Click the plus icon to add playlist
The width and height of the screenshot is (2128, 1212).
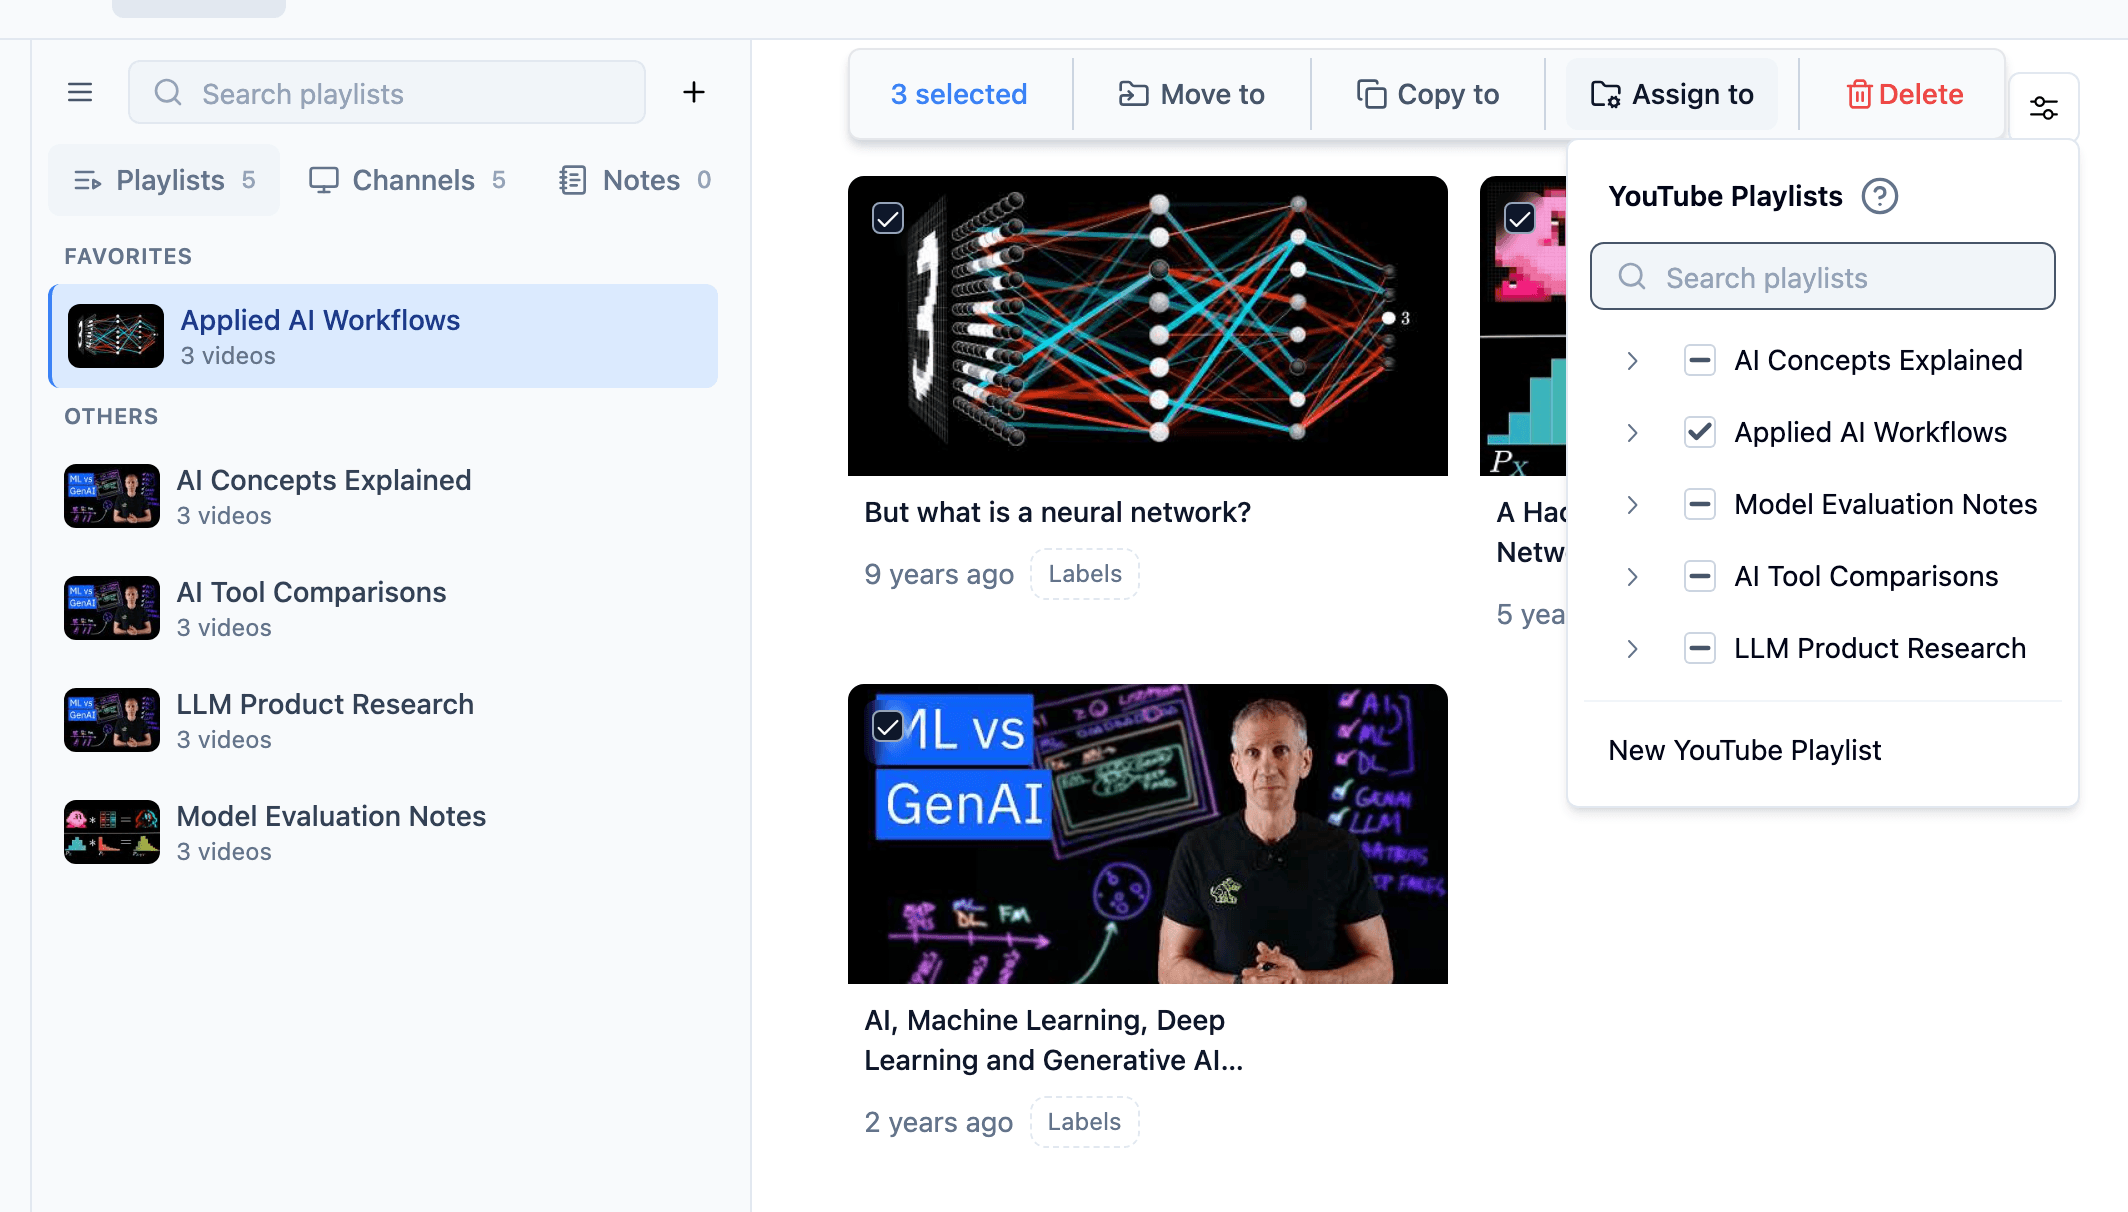pyautogui.click(x=694, y=93)
